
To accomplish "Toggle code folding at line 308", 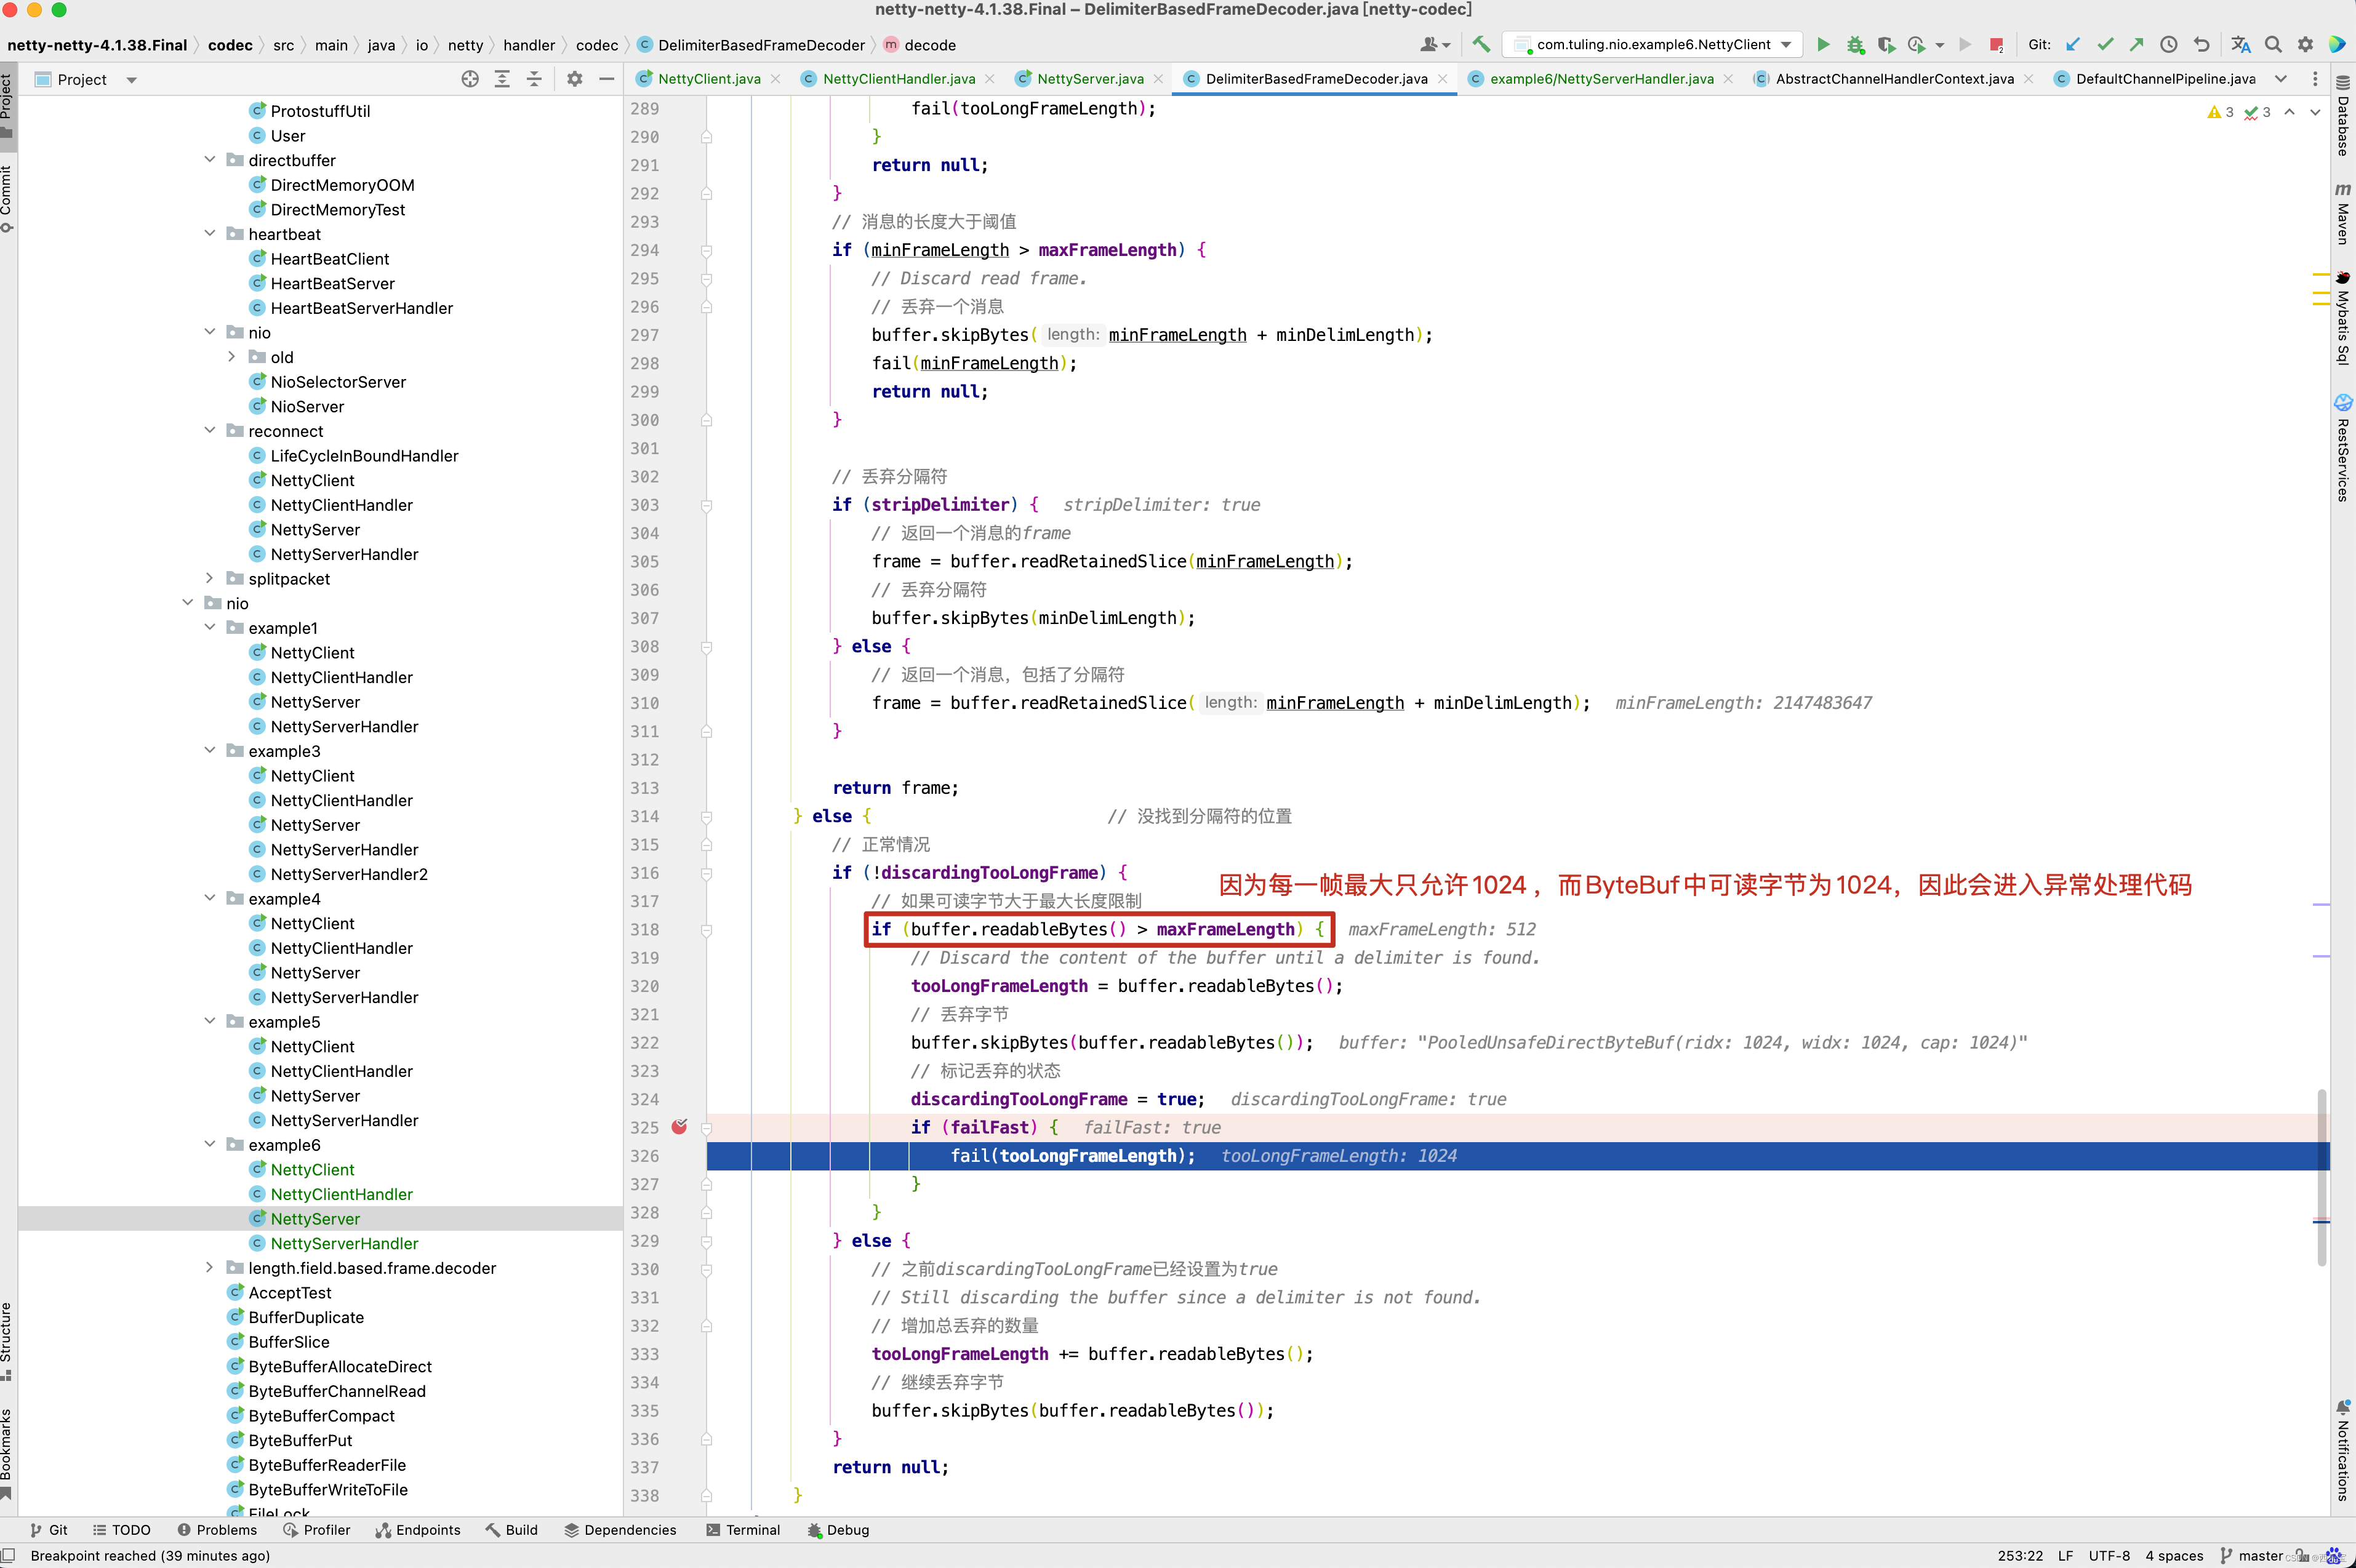I will [706, 647].
